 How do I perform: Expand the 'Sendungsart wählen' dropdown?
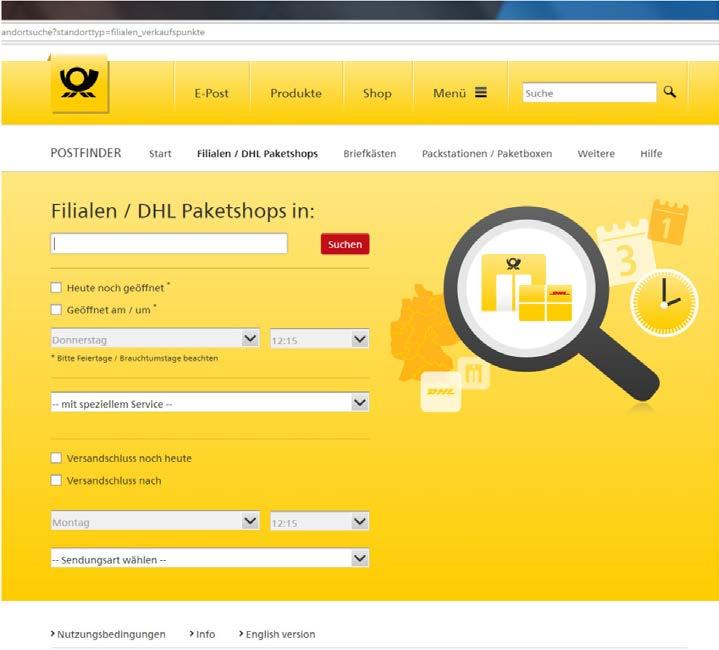click(210, 559)
